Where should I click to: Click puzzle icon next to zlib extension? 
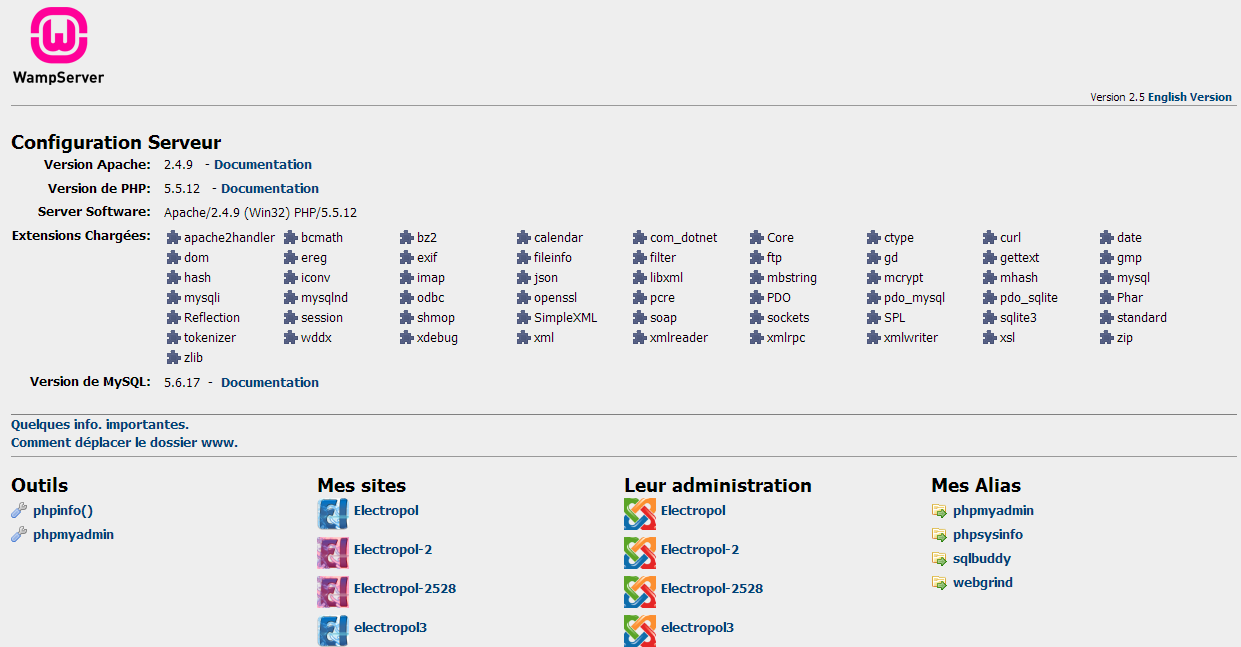(174, 358)
